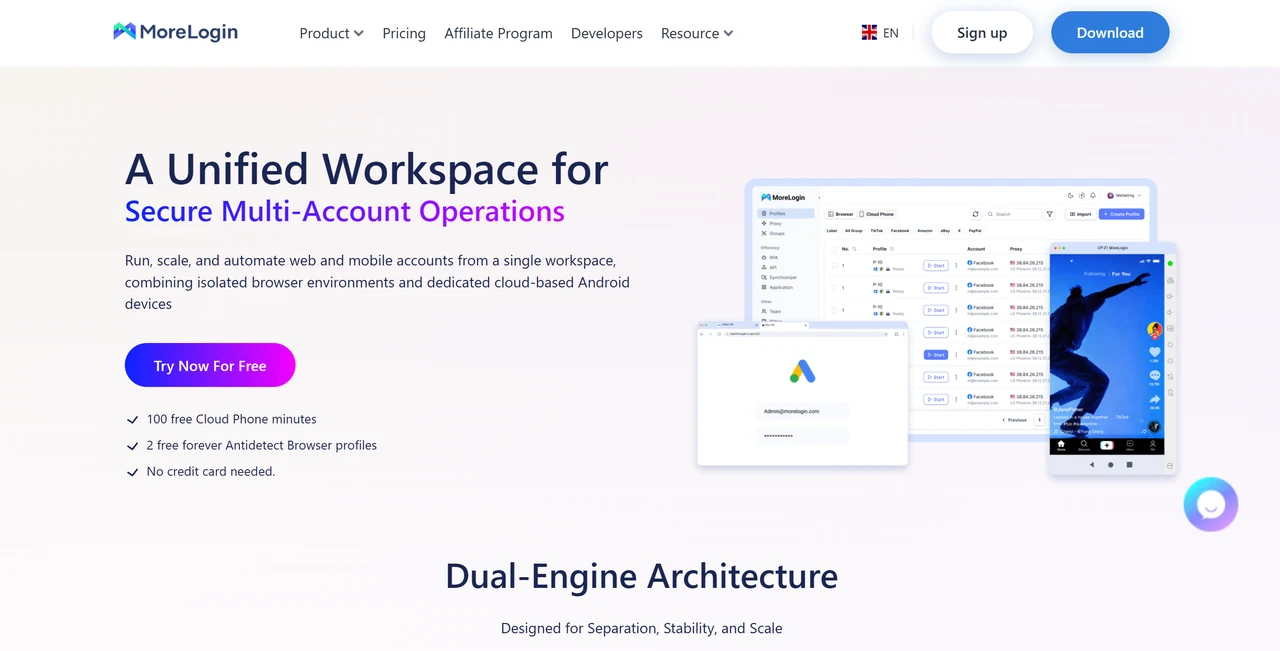
Task: Tap the plus create icon on phone
Action: pos(1107,445)
